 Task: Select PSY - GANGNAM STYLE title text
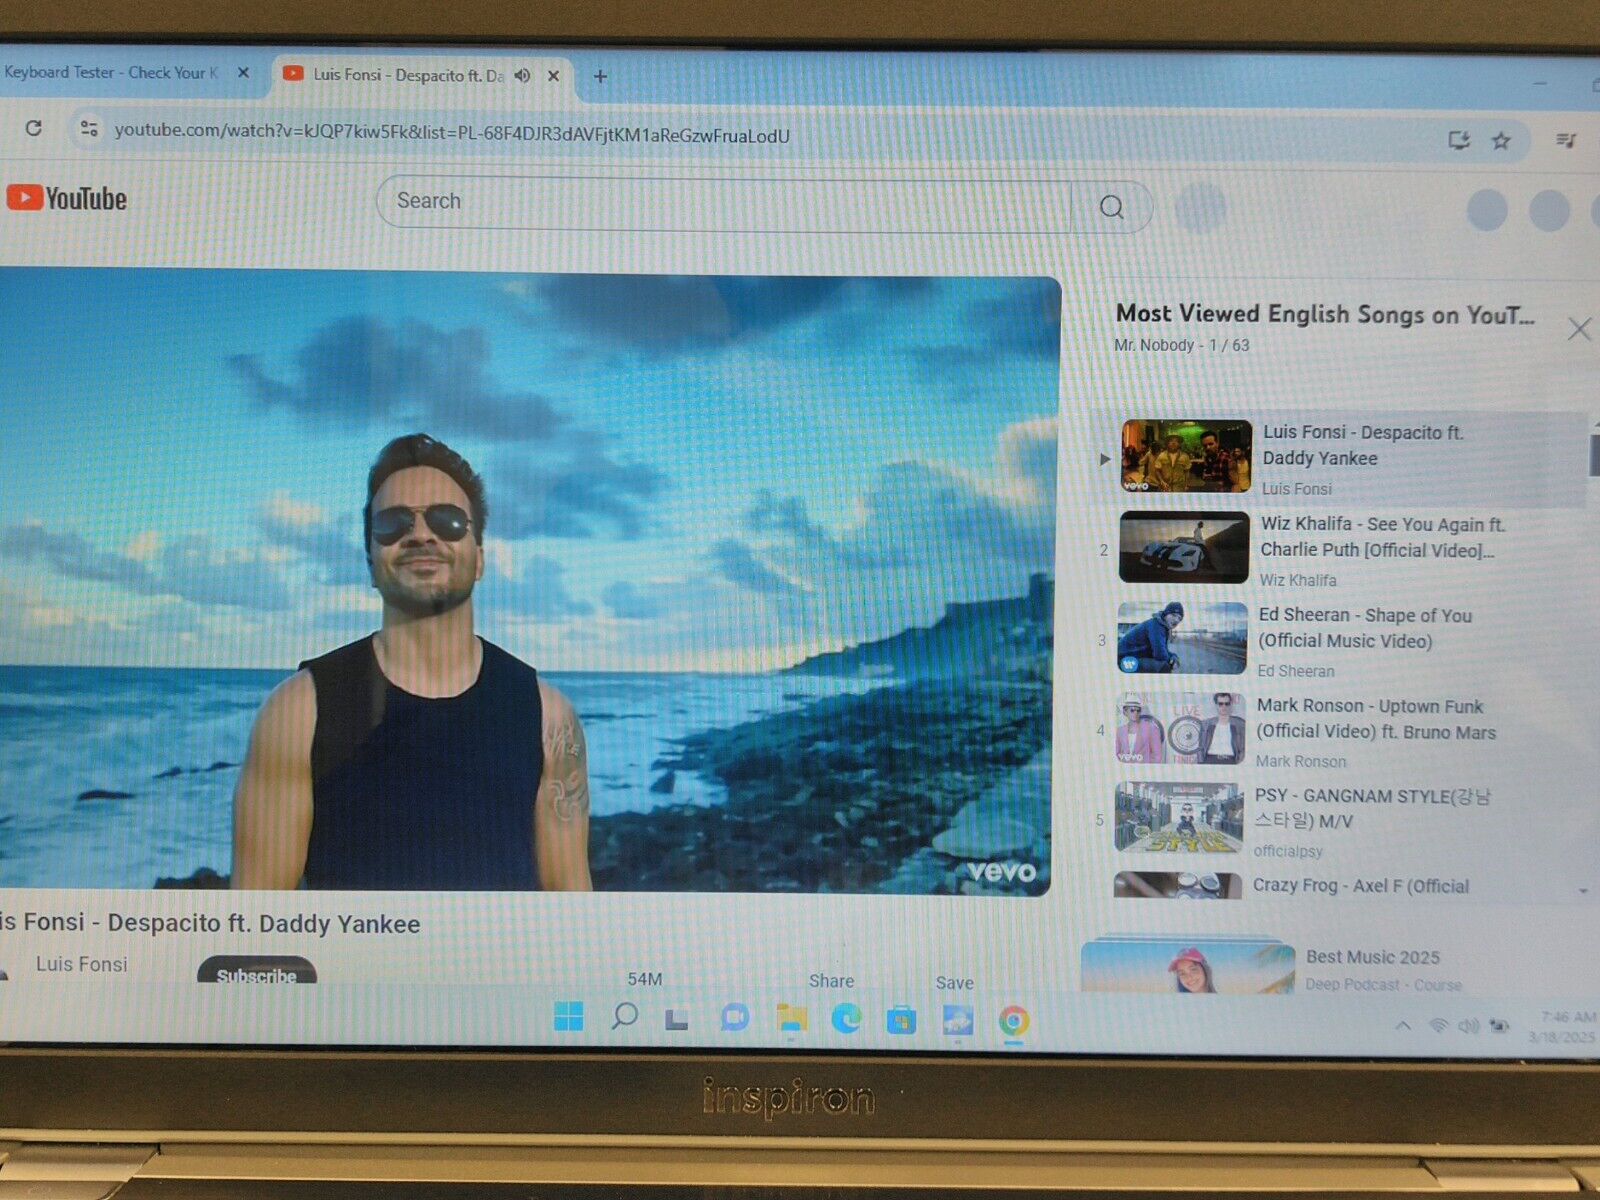pyautogui.click(x=1373, y=808)
